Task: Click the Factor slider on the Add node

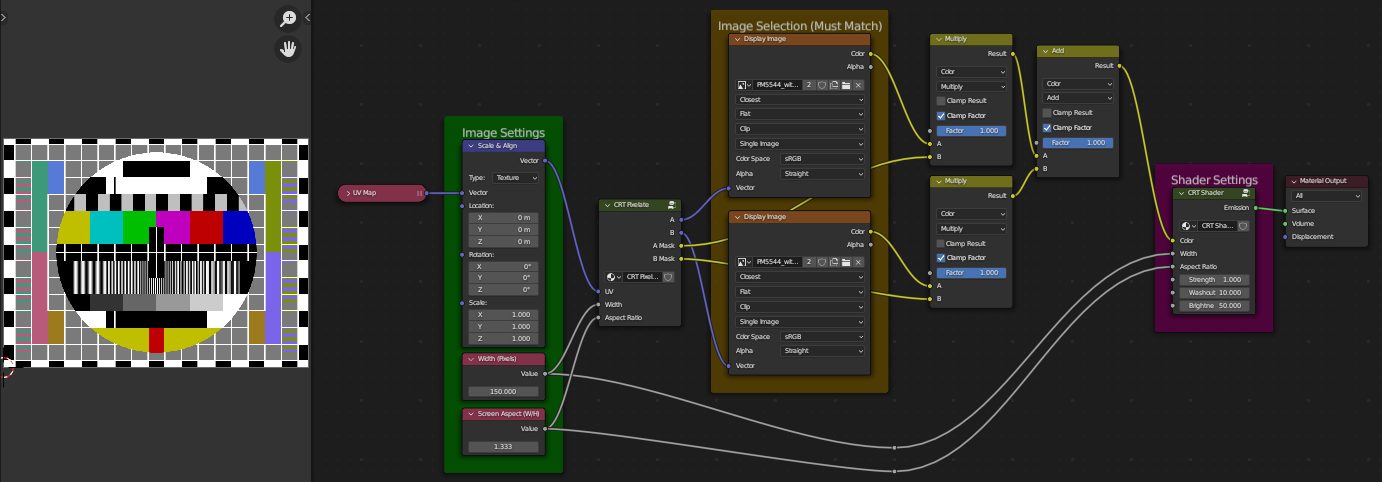Action: pyautogui.click(x=1077, y=143)
